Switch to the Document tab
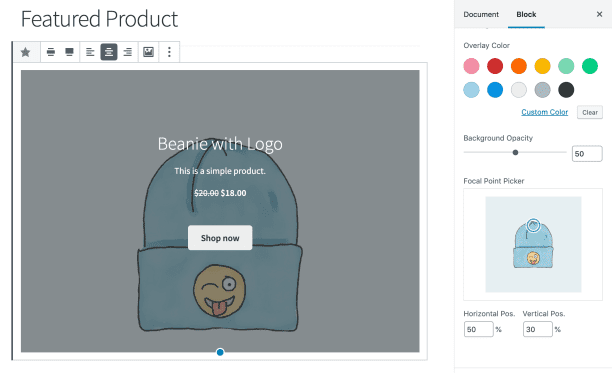 (x=481, y=14)
